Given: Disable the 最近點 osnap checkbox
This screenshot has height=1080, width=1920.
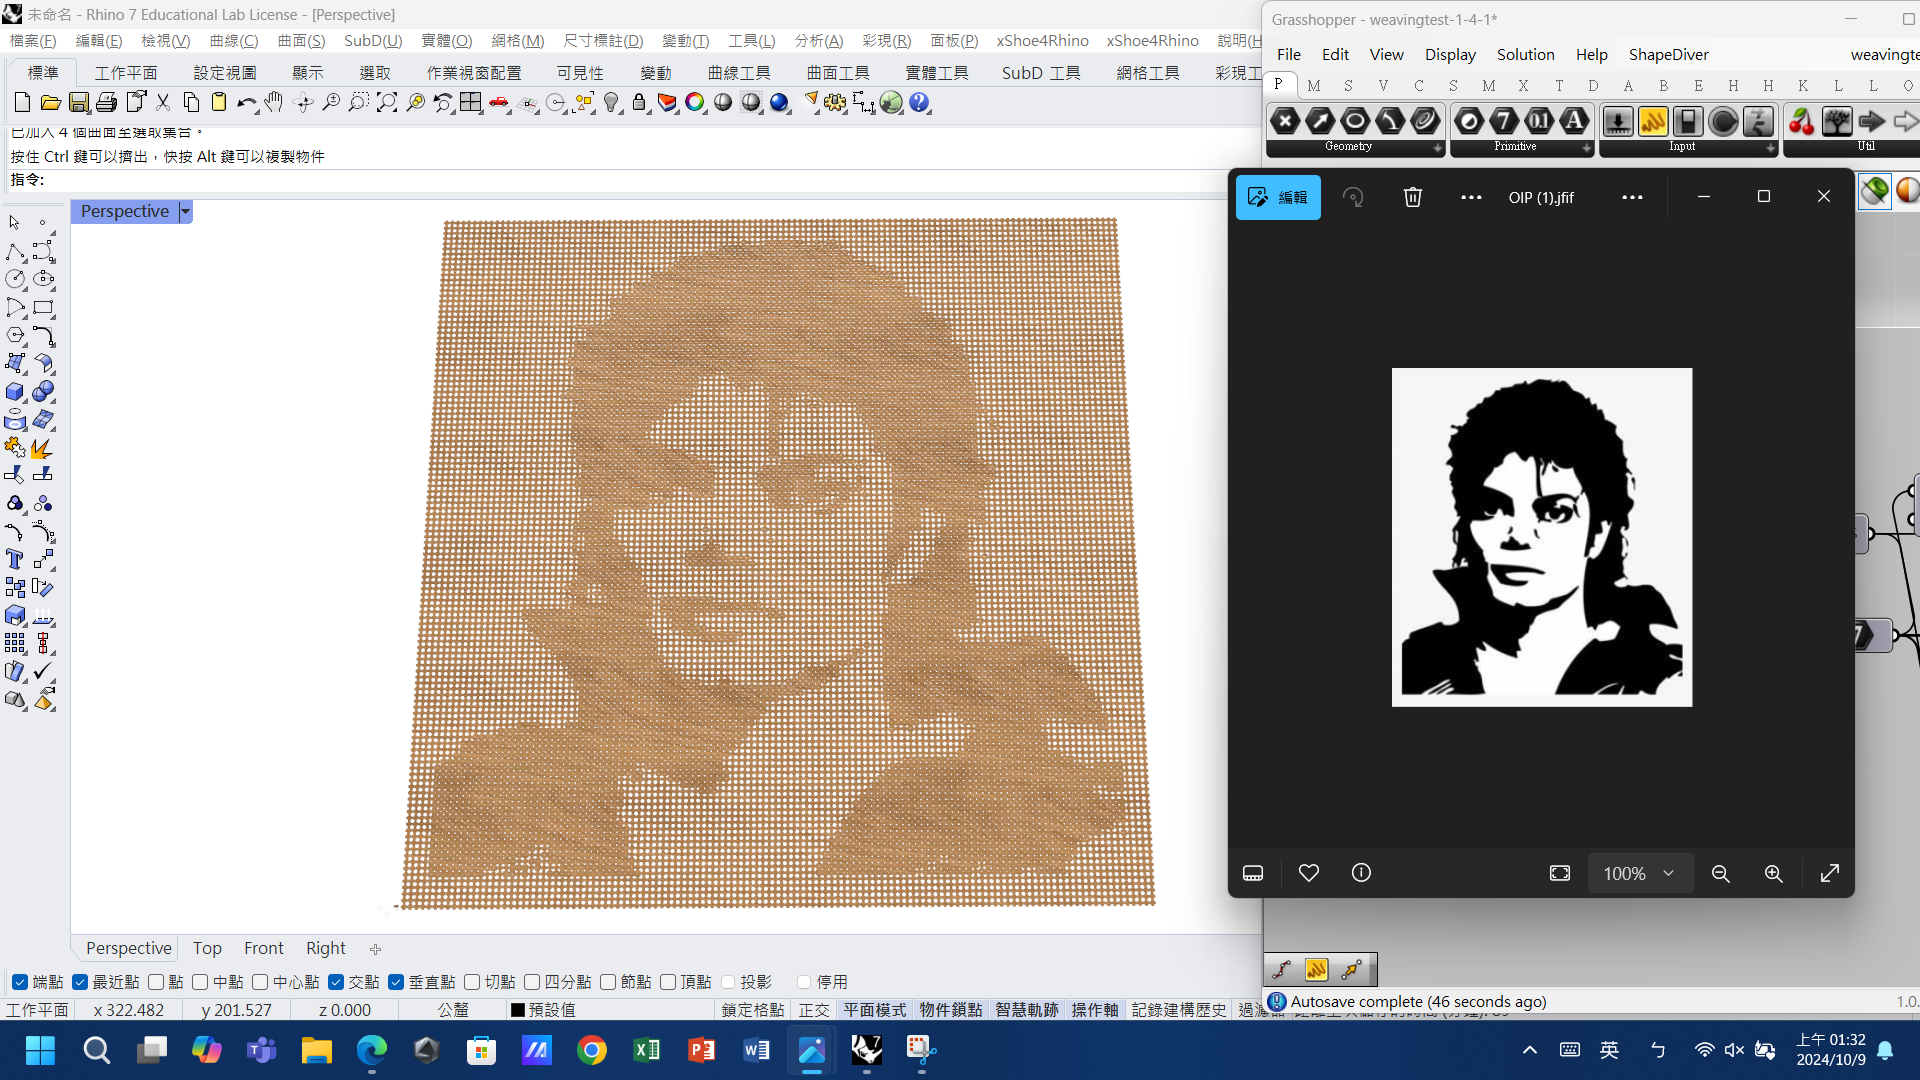Looking at the screenshot, I should 80,982.
